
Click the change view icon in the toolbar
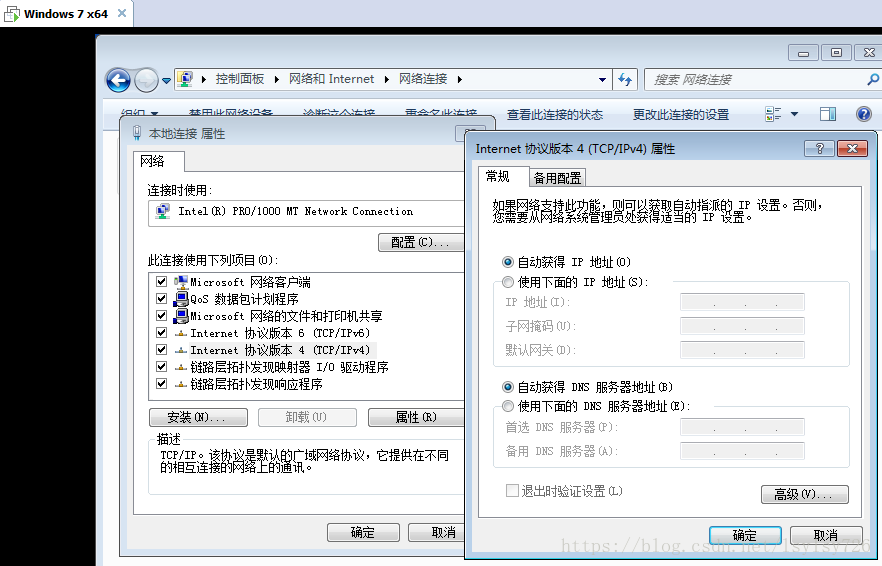click(x=773, y=114)
